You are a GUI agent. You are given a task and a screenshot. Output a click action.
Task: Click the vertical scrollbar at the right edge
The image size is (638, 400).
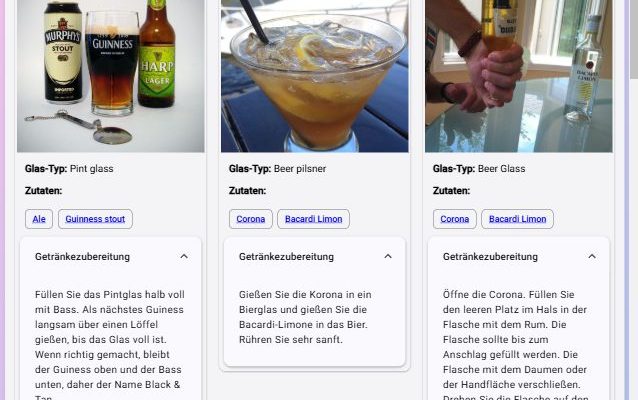point(634,39)
